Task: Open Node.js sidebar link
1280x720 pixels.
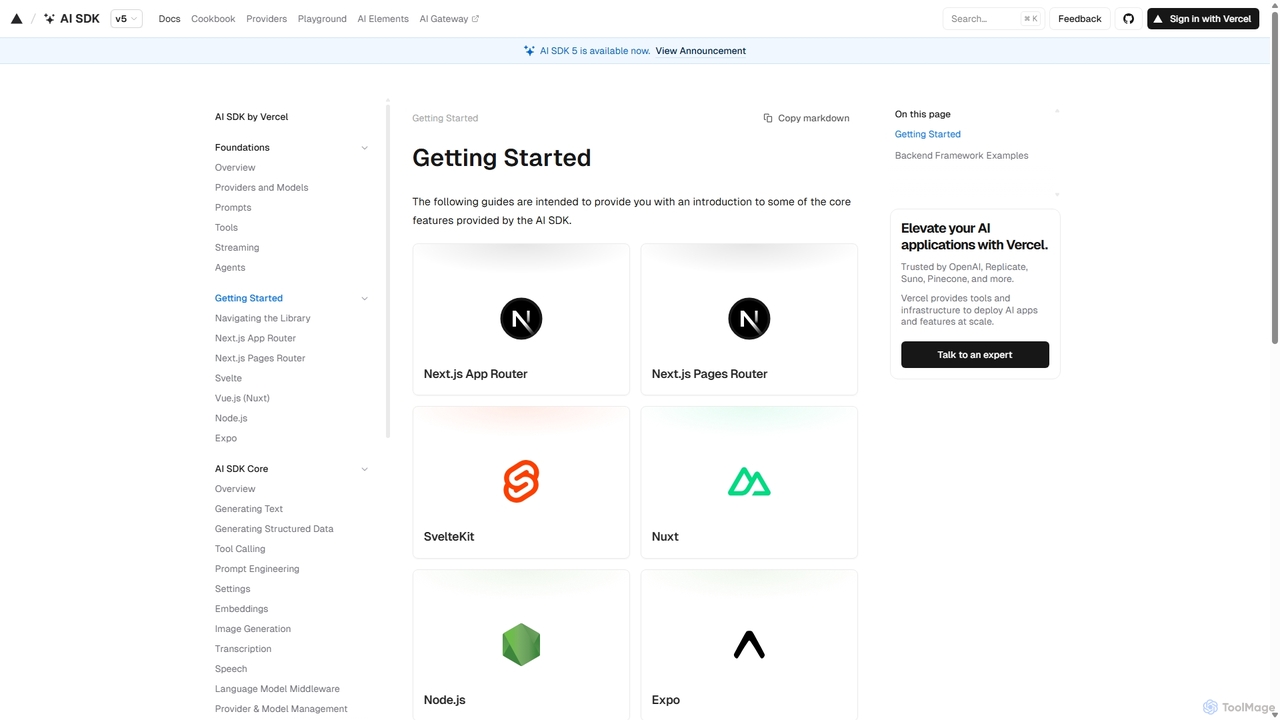Action: [x=231, y=419]
